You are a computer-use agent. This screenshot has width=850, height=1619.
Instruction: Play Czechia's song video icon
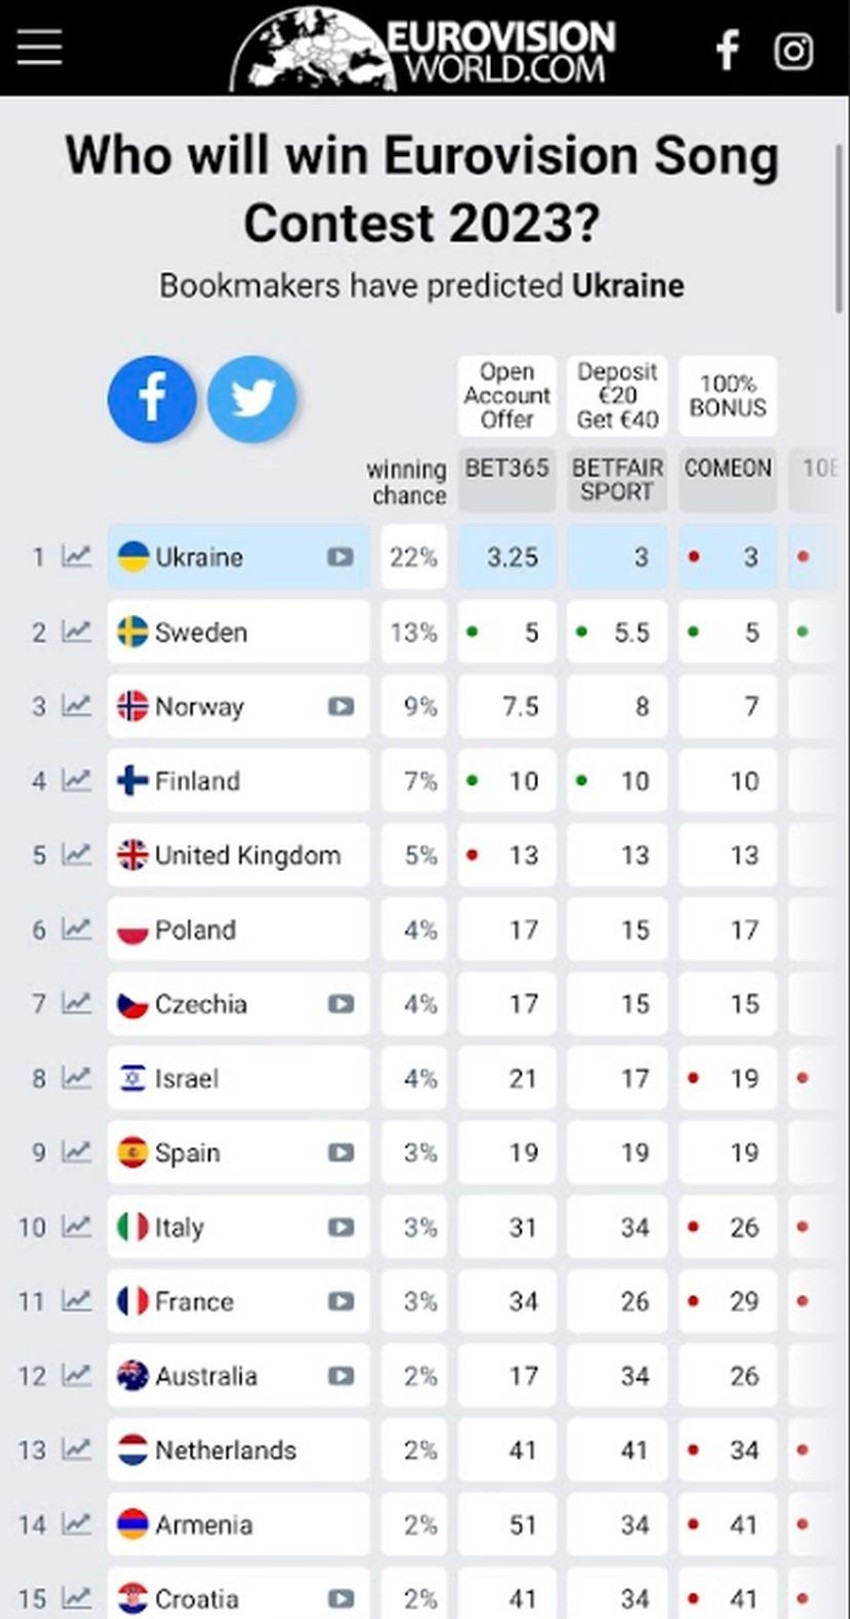pos(340,1004)
